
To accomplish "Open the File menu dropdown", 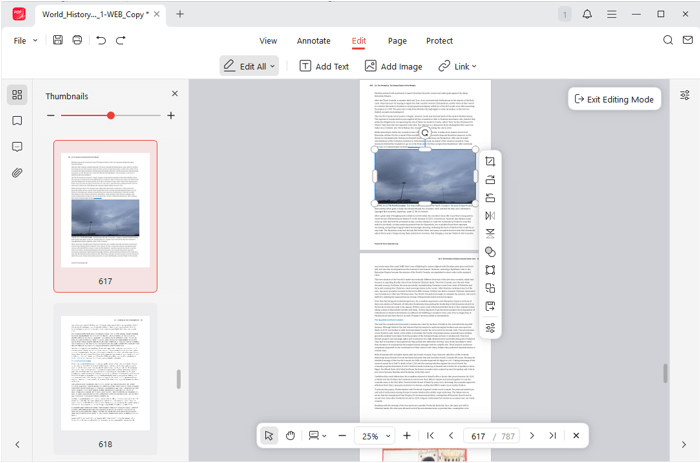I will point(25,41).
